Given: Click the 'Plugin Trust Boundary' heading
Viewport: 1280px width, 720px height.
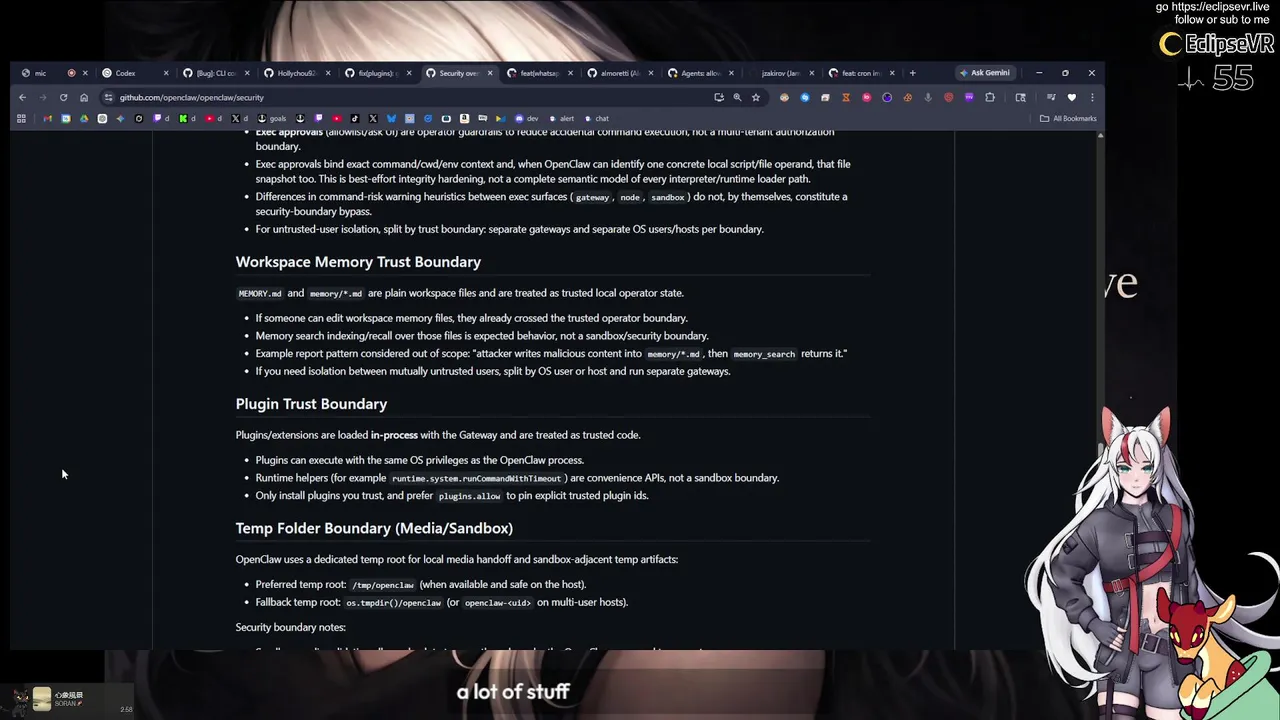Looking at the screenshot, I should 311,404.
